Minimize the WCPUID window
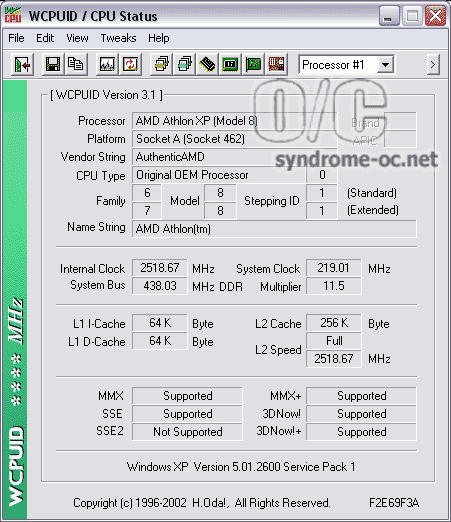This screenshot has width=451, height=522. 389,16
